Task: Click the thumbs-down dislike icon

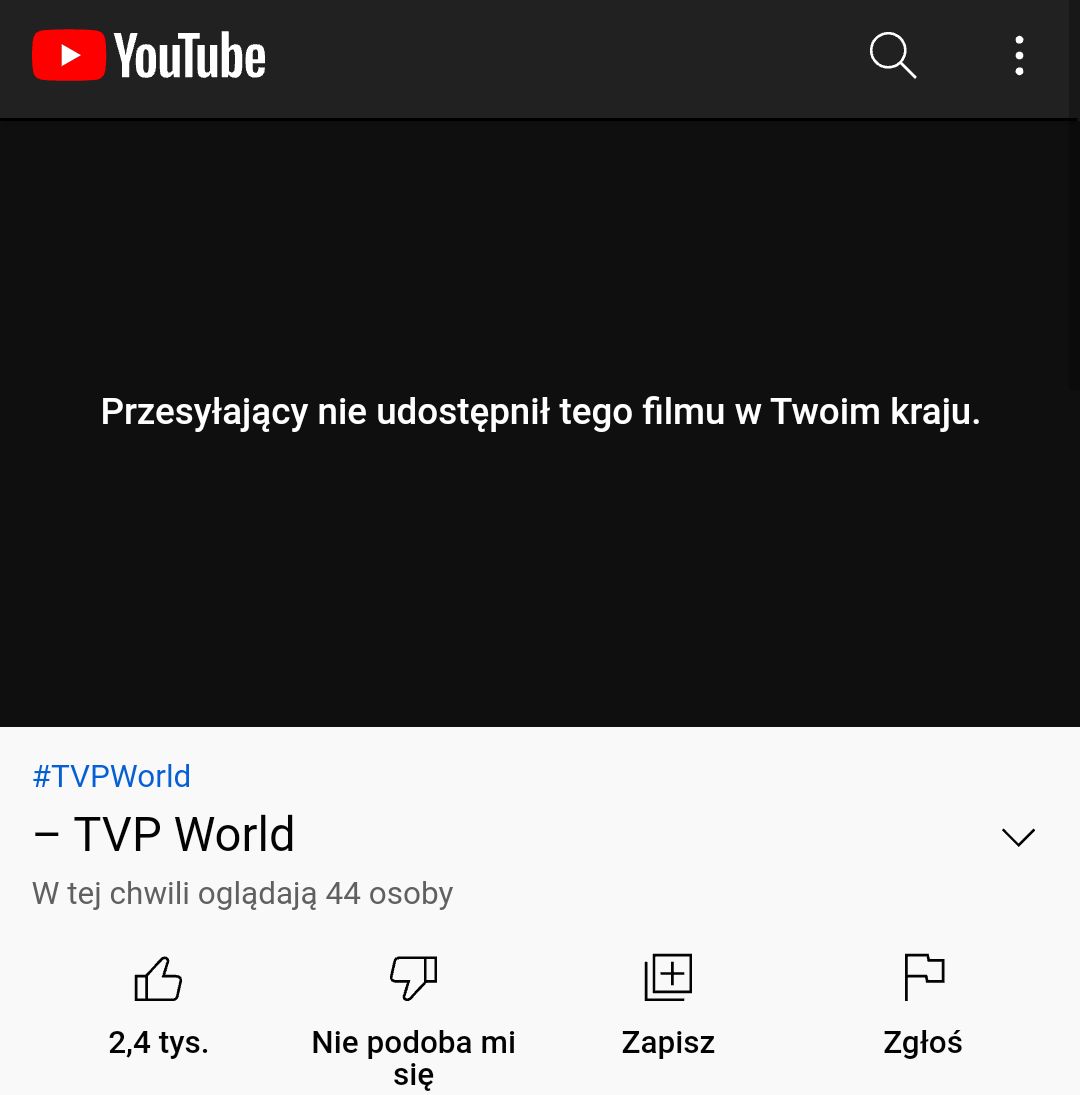Action: tap(413, 978)
